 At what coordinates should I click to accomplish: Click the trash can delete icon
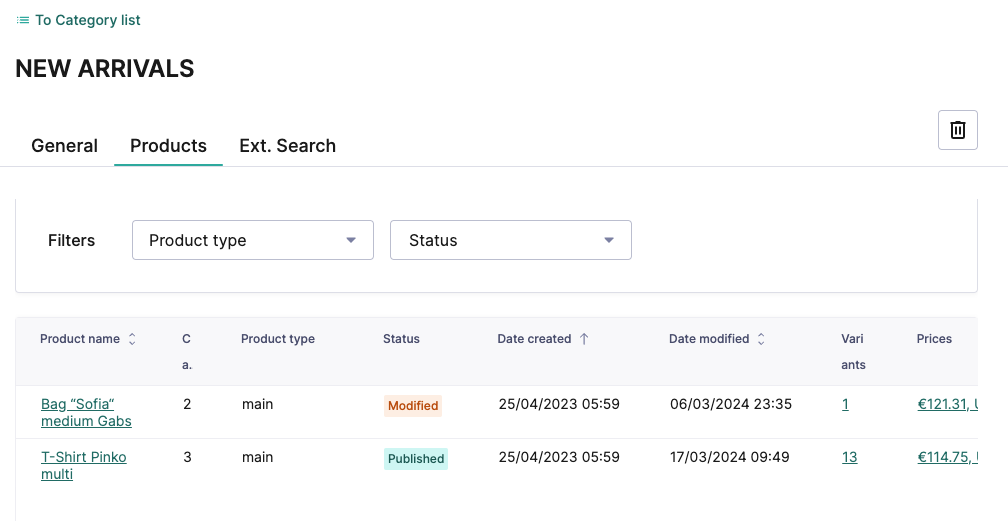(x=957, y=130)
